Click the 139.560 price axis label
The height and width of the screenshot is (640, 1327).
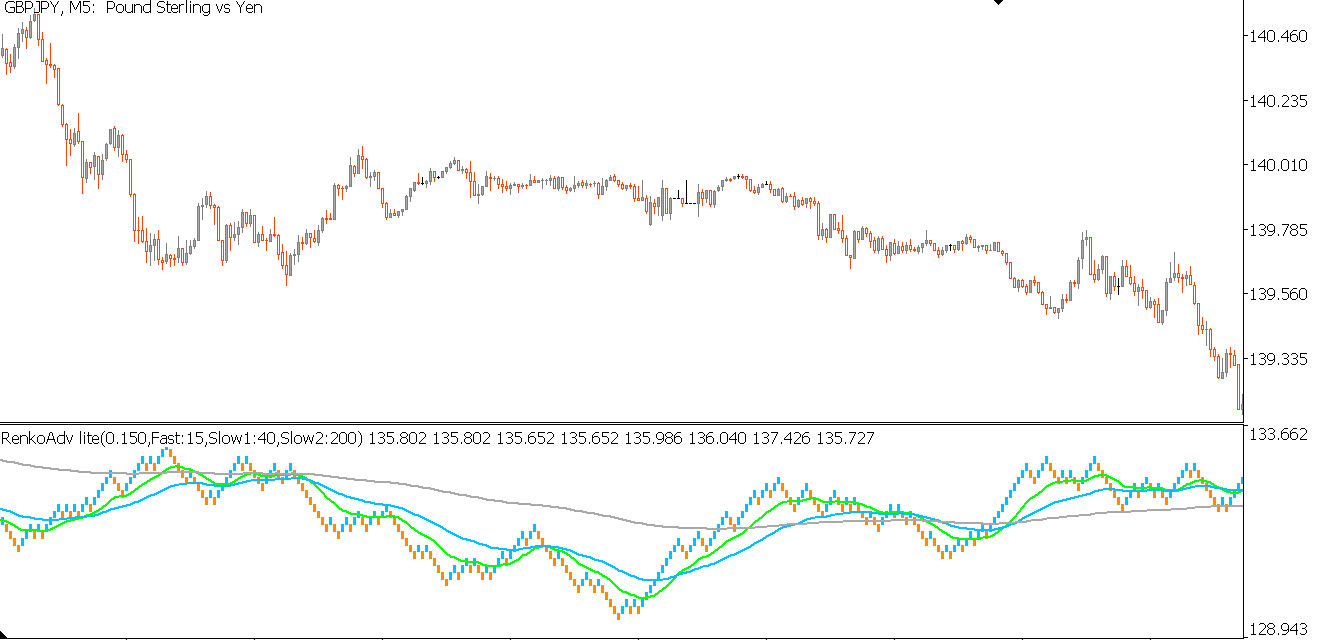point(1279,294)
